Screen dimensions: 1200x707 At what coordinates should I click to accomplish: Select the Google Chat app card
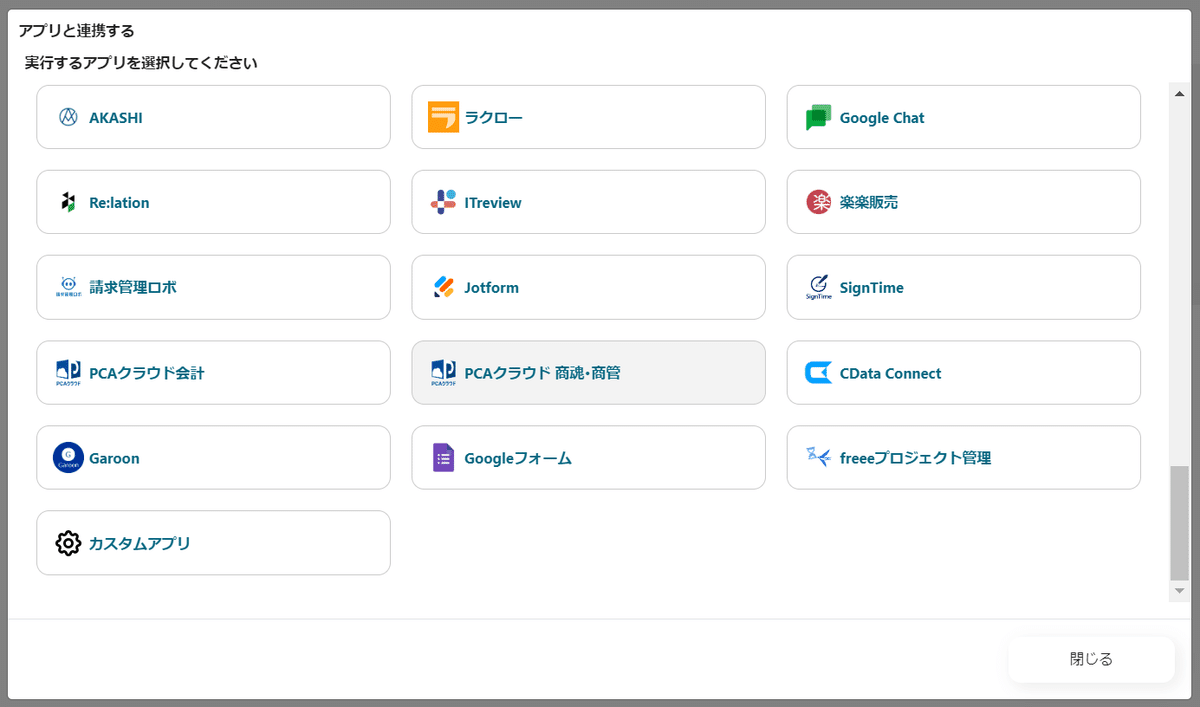963,117
